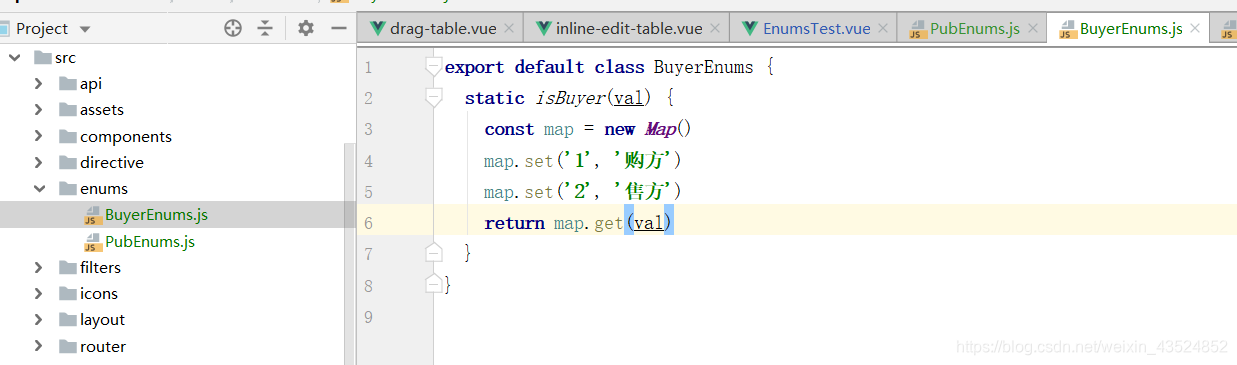Close the BuyerEnums.js tab
The width and height of the screenshot is (1237, 365).
(x=1195, y=29)
